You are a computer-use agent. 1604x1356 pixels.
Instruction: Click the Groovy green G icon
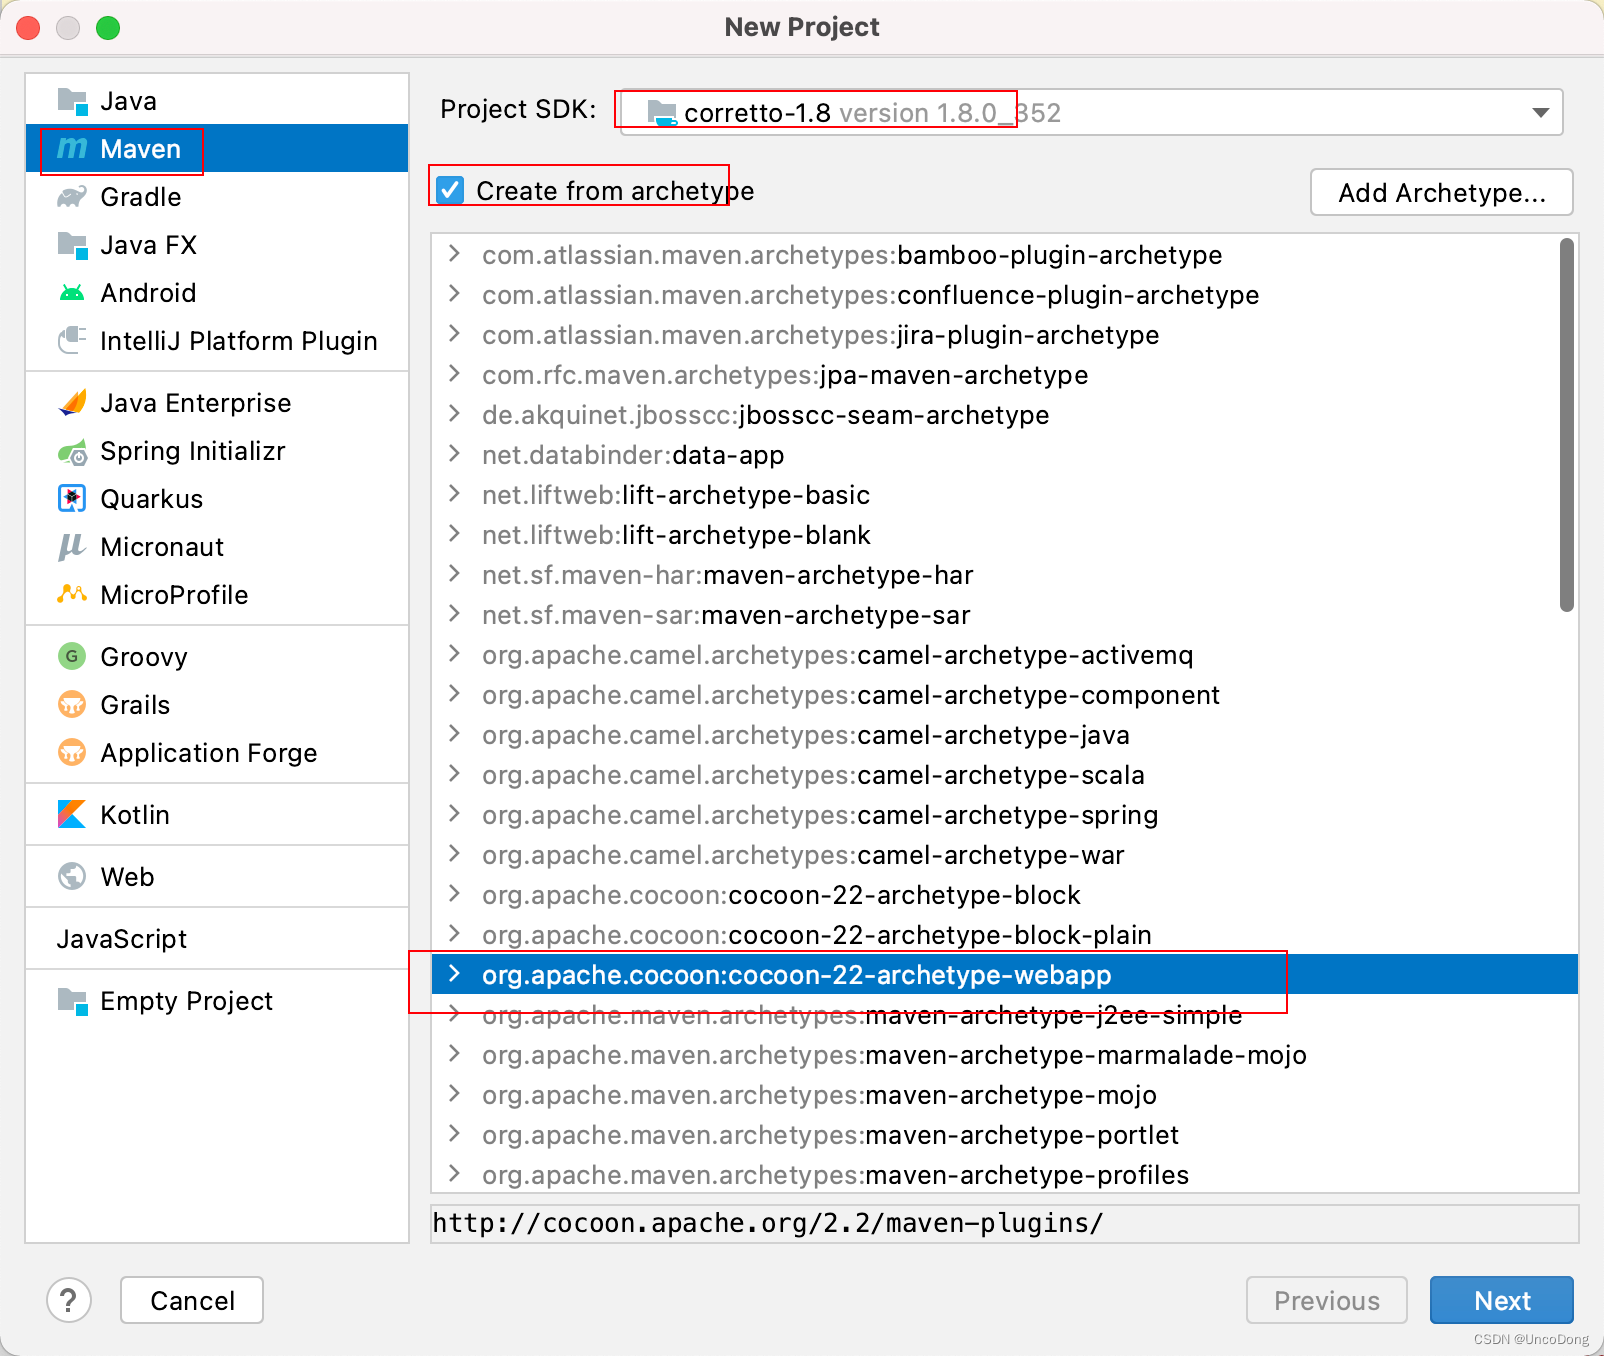(72, 656)
